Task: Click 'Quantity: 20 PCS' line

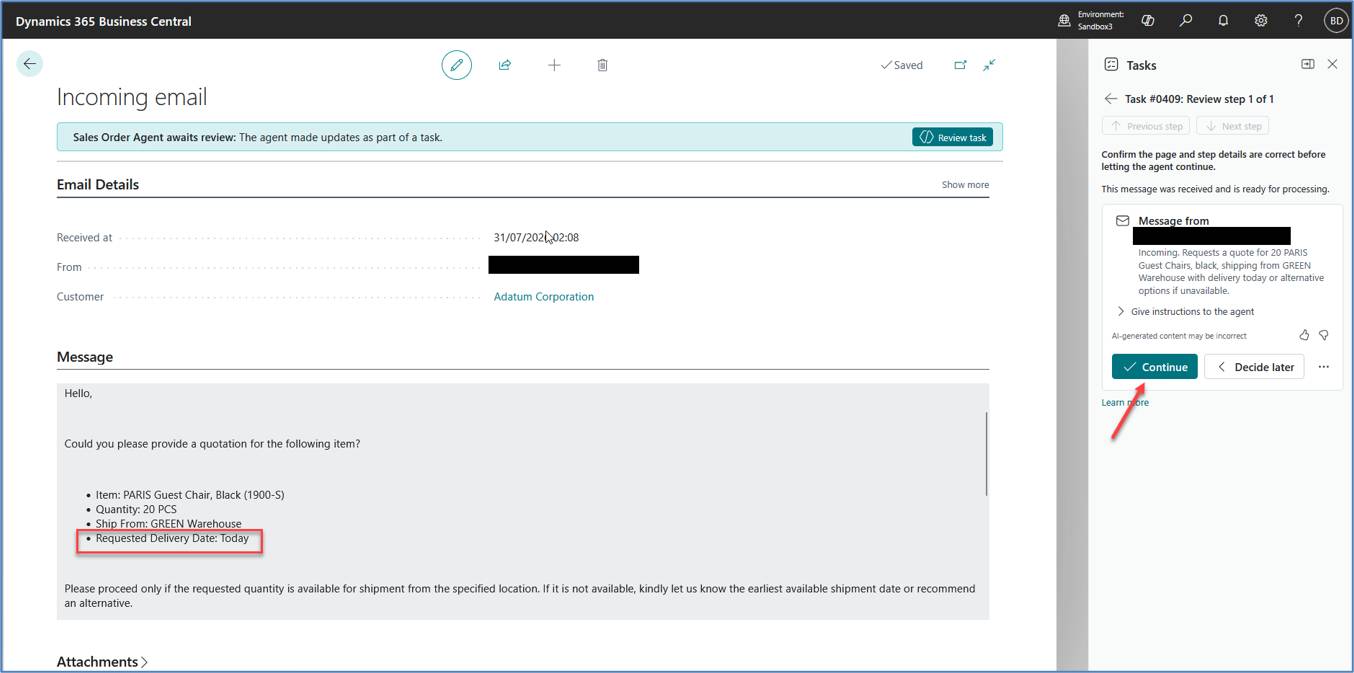Action: tap(136, 509)
